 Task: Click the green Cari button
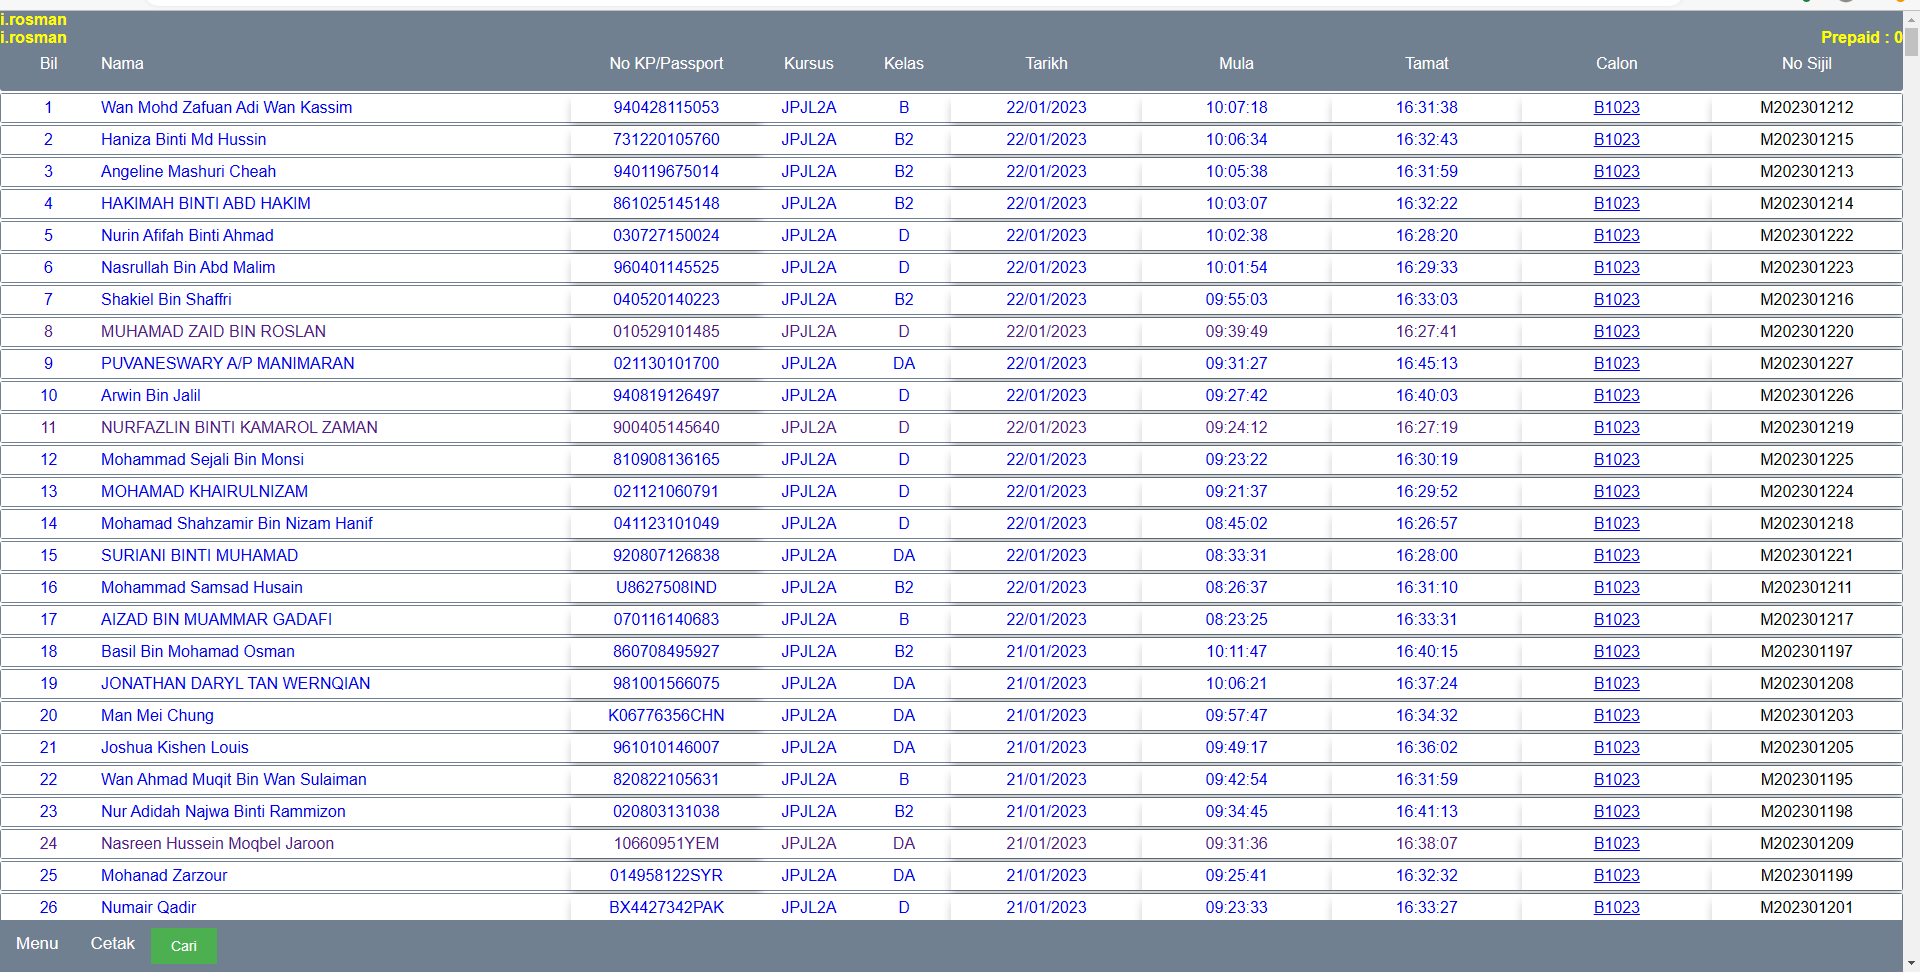[183, 945]
